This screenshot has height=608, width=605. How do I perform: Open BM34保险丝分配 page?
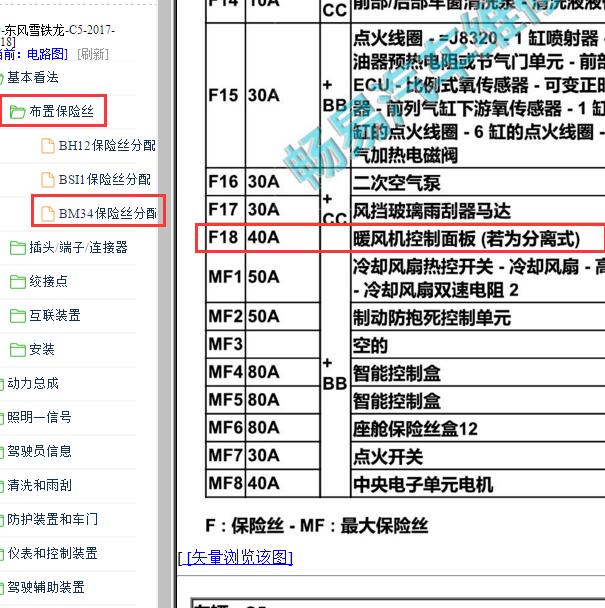tap(107, 214)
